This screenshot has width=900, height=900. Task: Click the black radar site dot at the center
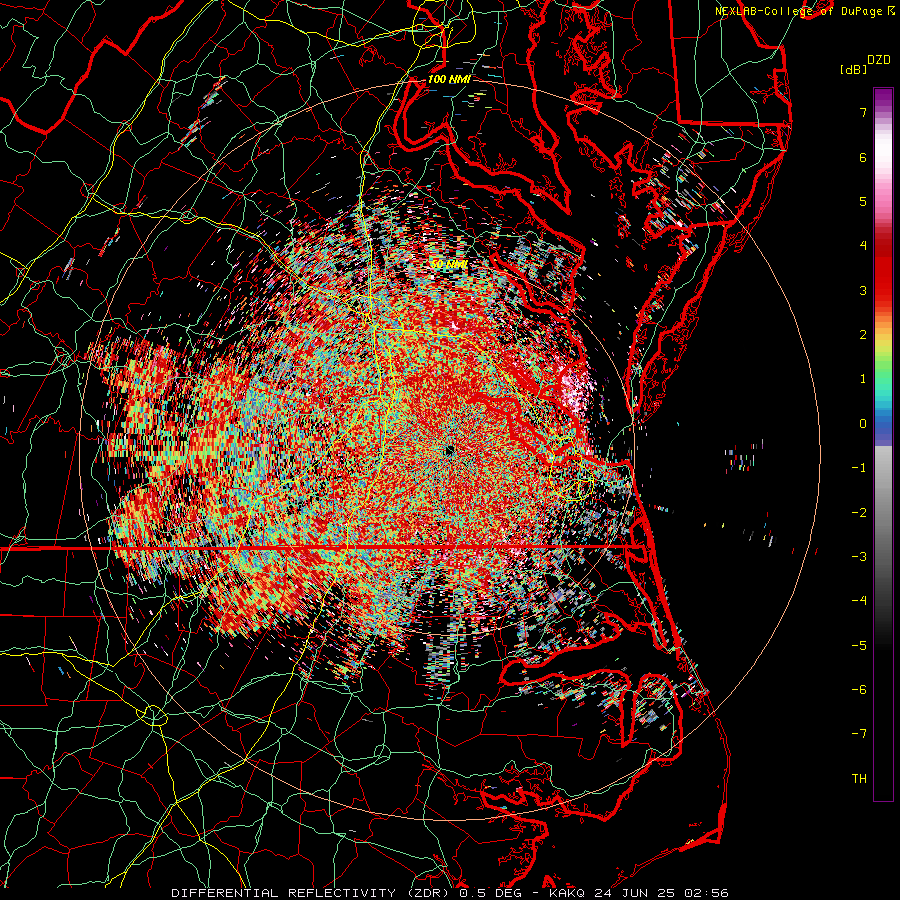[449, 451]
